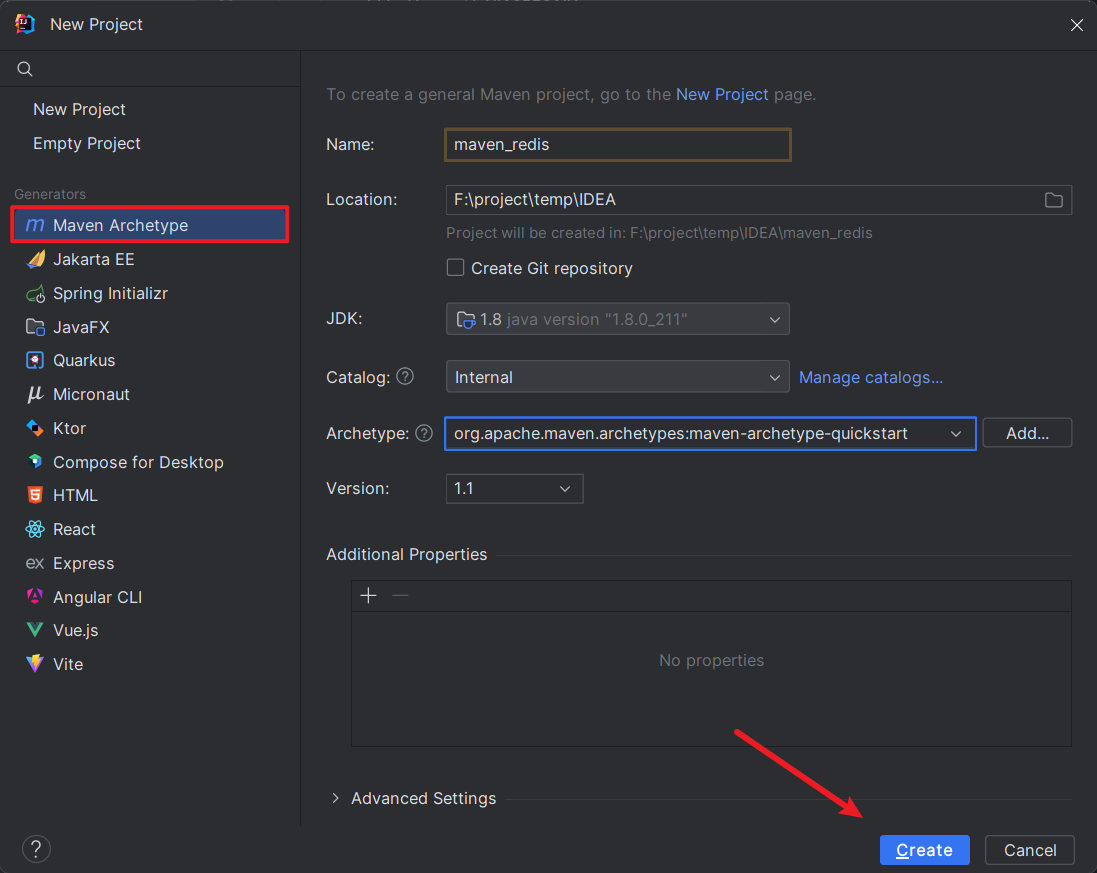Click the Archetype help question icon
This screenshot has width=1097, height=873.
coord(424,433)
